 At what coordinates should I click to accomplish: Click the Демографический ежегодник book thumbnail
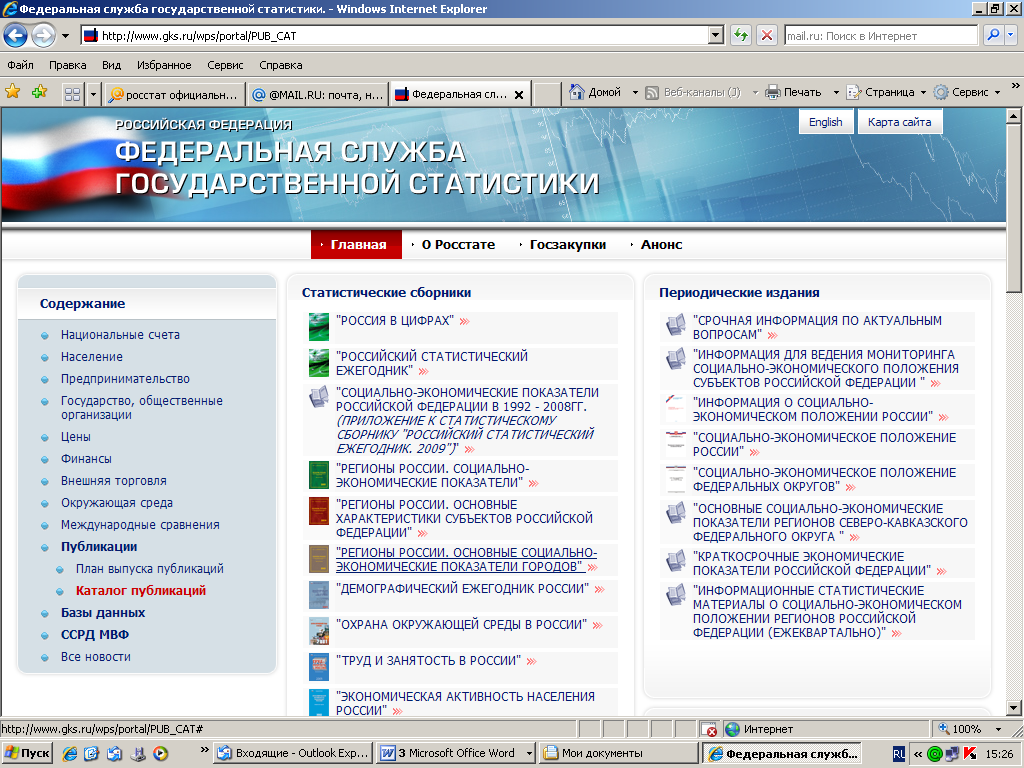coord(319,595)
